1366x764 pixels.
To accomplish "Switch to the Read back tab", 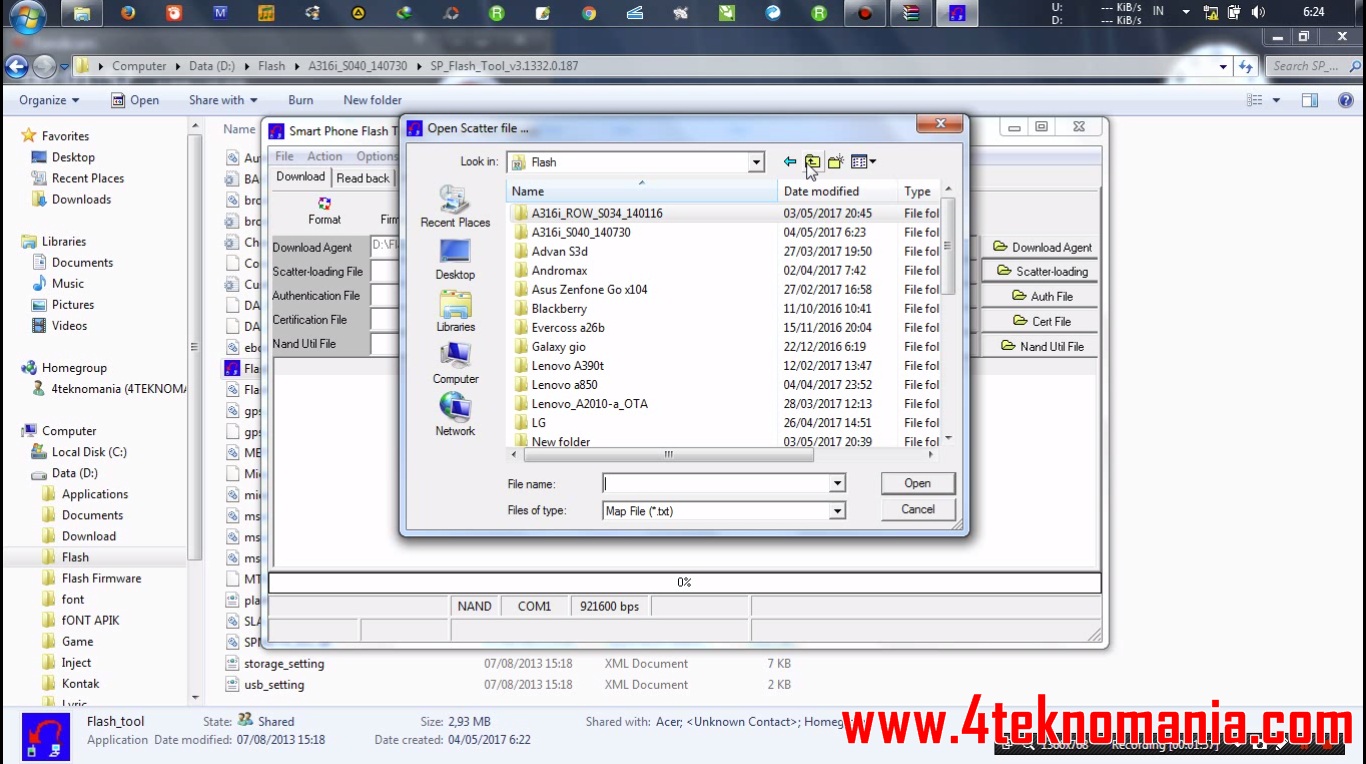I will [363, 178].
